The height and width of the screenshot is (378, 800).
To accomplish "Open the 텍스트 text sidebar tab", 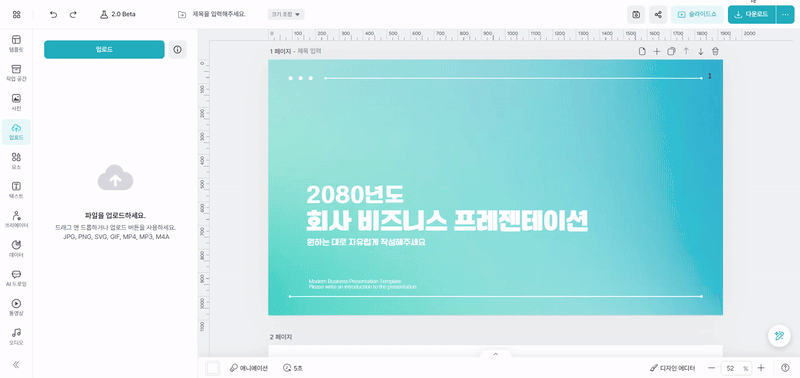I will coord(16,190).
